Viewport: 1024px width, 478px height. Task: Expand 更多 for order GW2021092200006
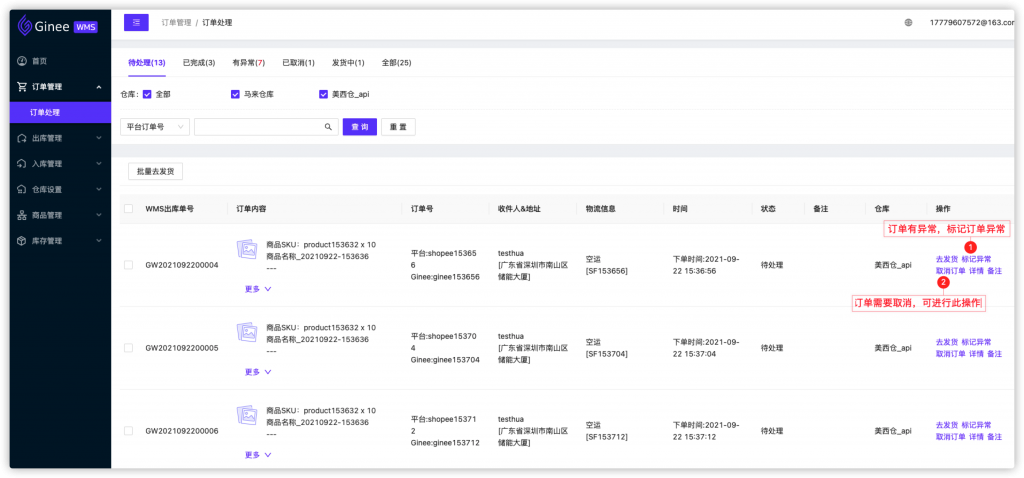tap(258, 454)
